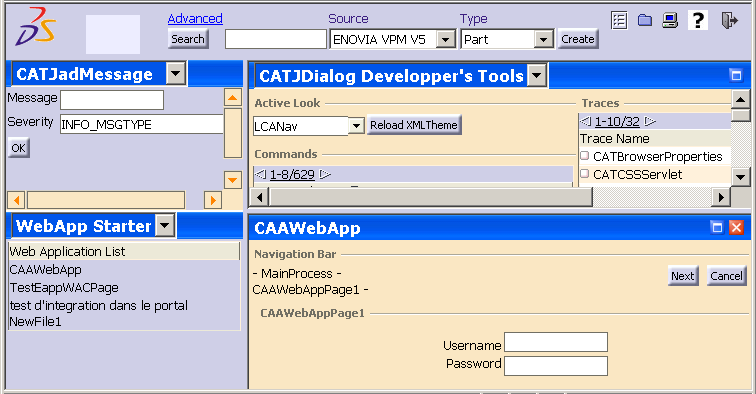Viewport: 756px width, 394px height.
Task: Go to previous page of Traces list
Action: point(585,121)
